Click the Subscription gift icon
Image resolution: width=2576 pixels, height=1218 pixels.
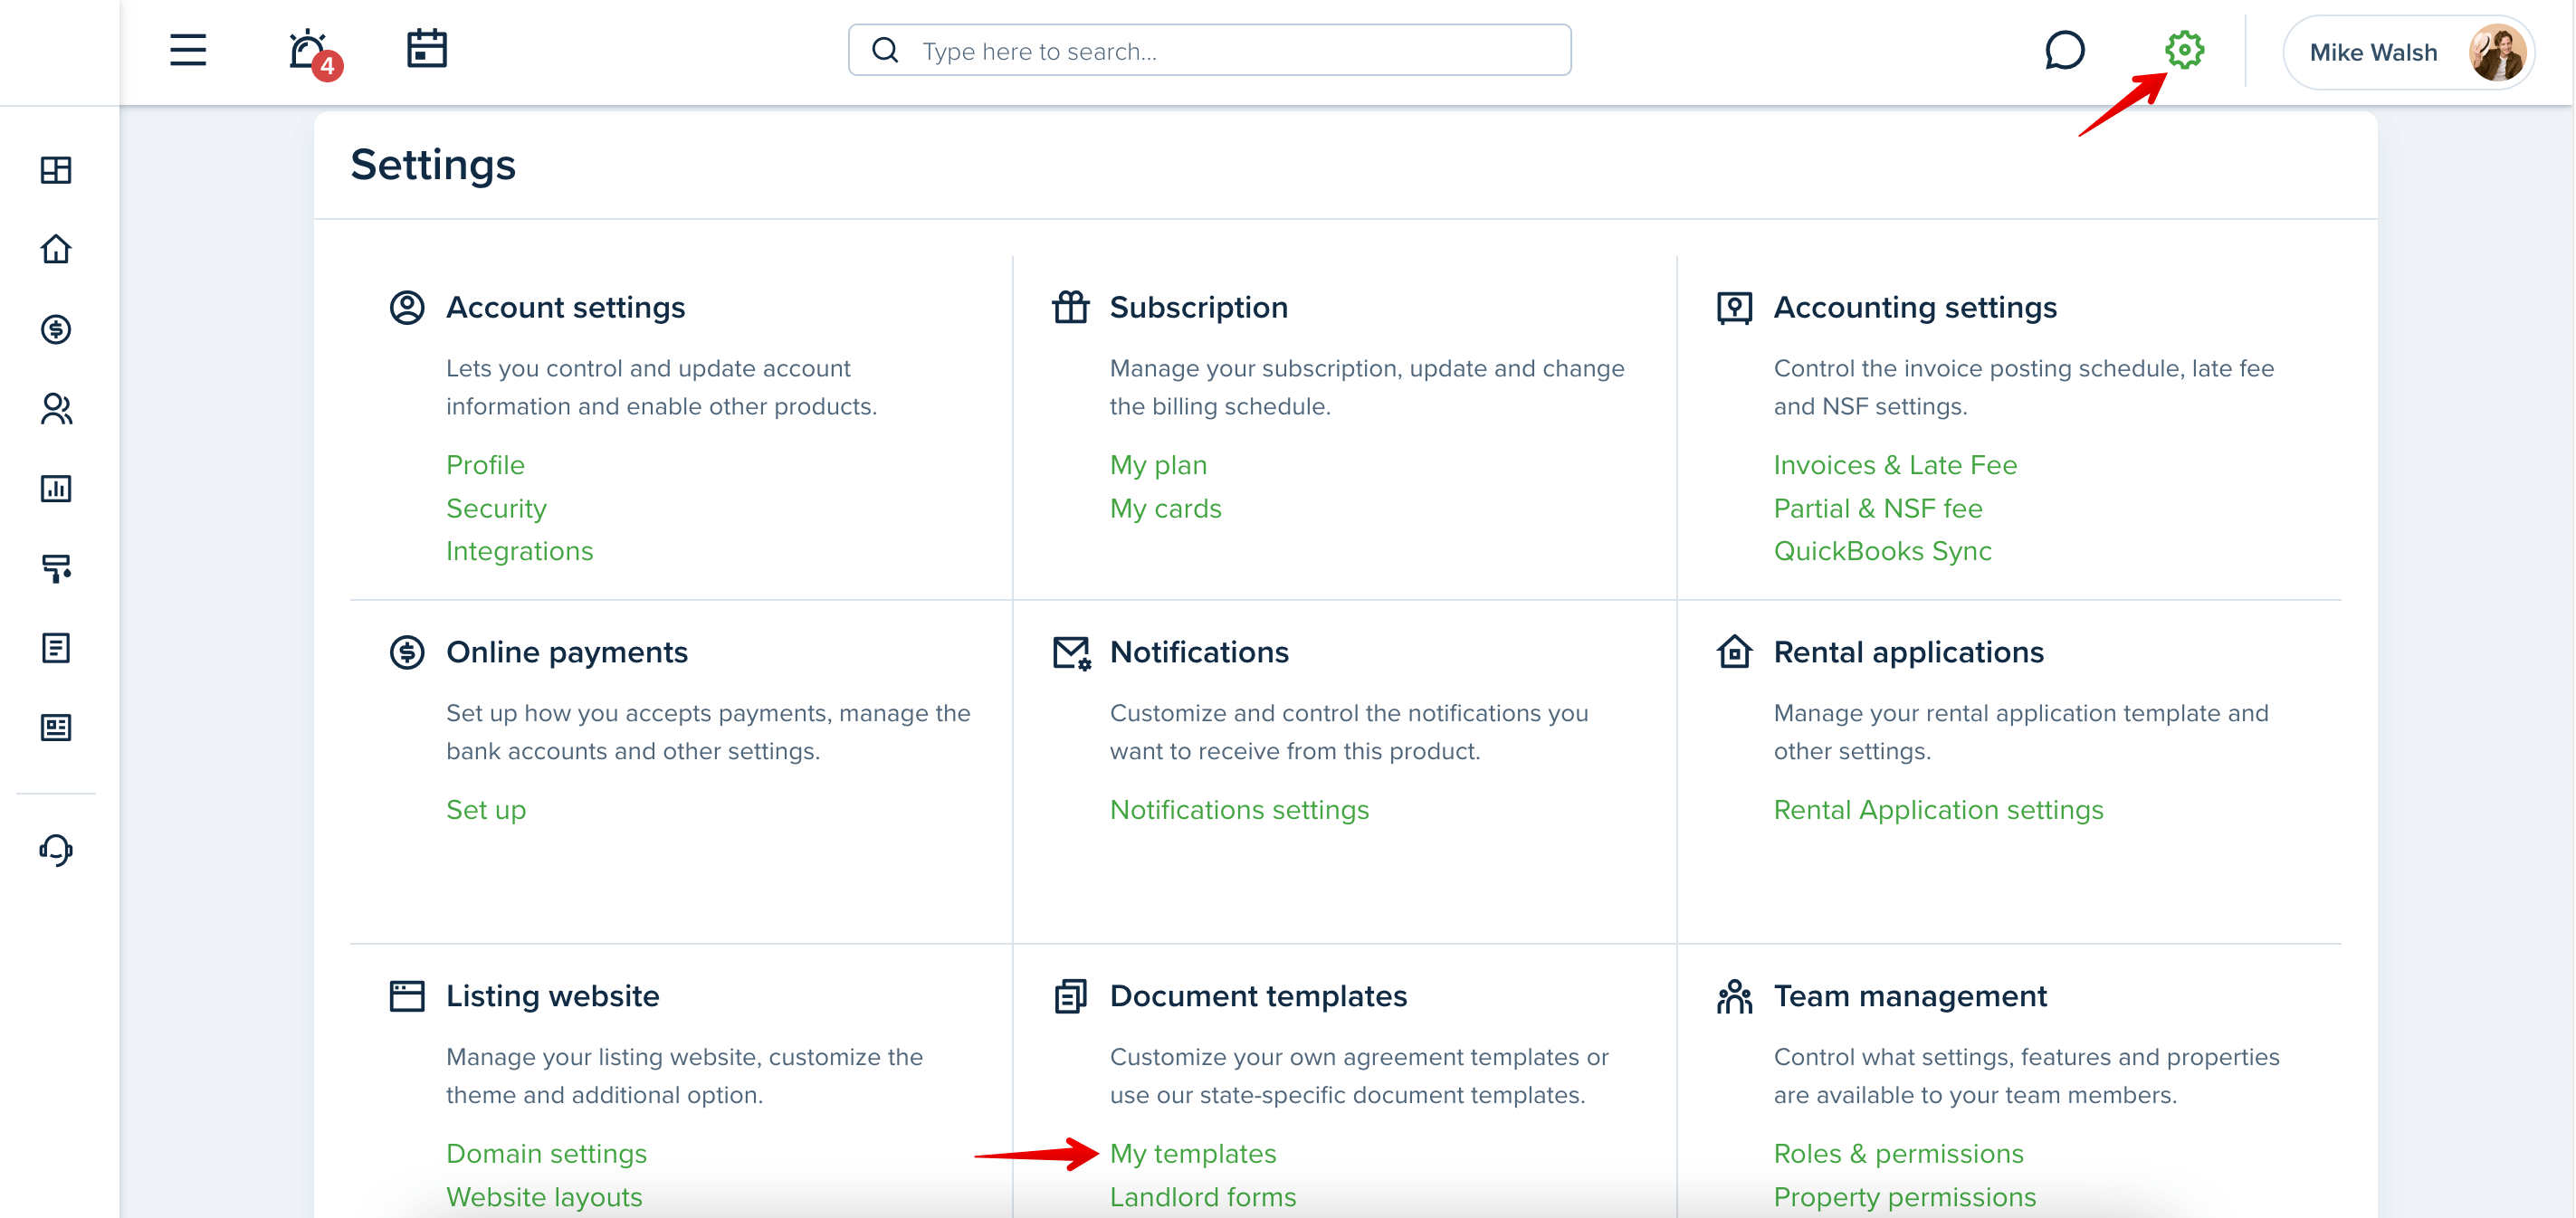(x=1071, y=307)
